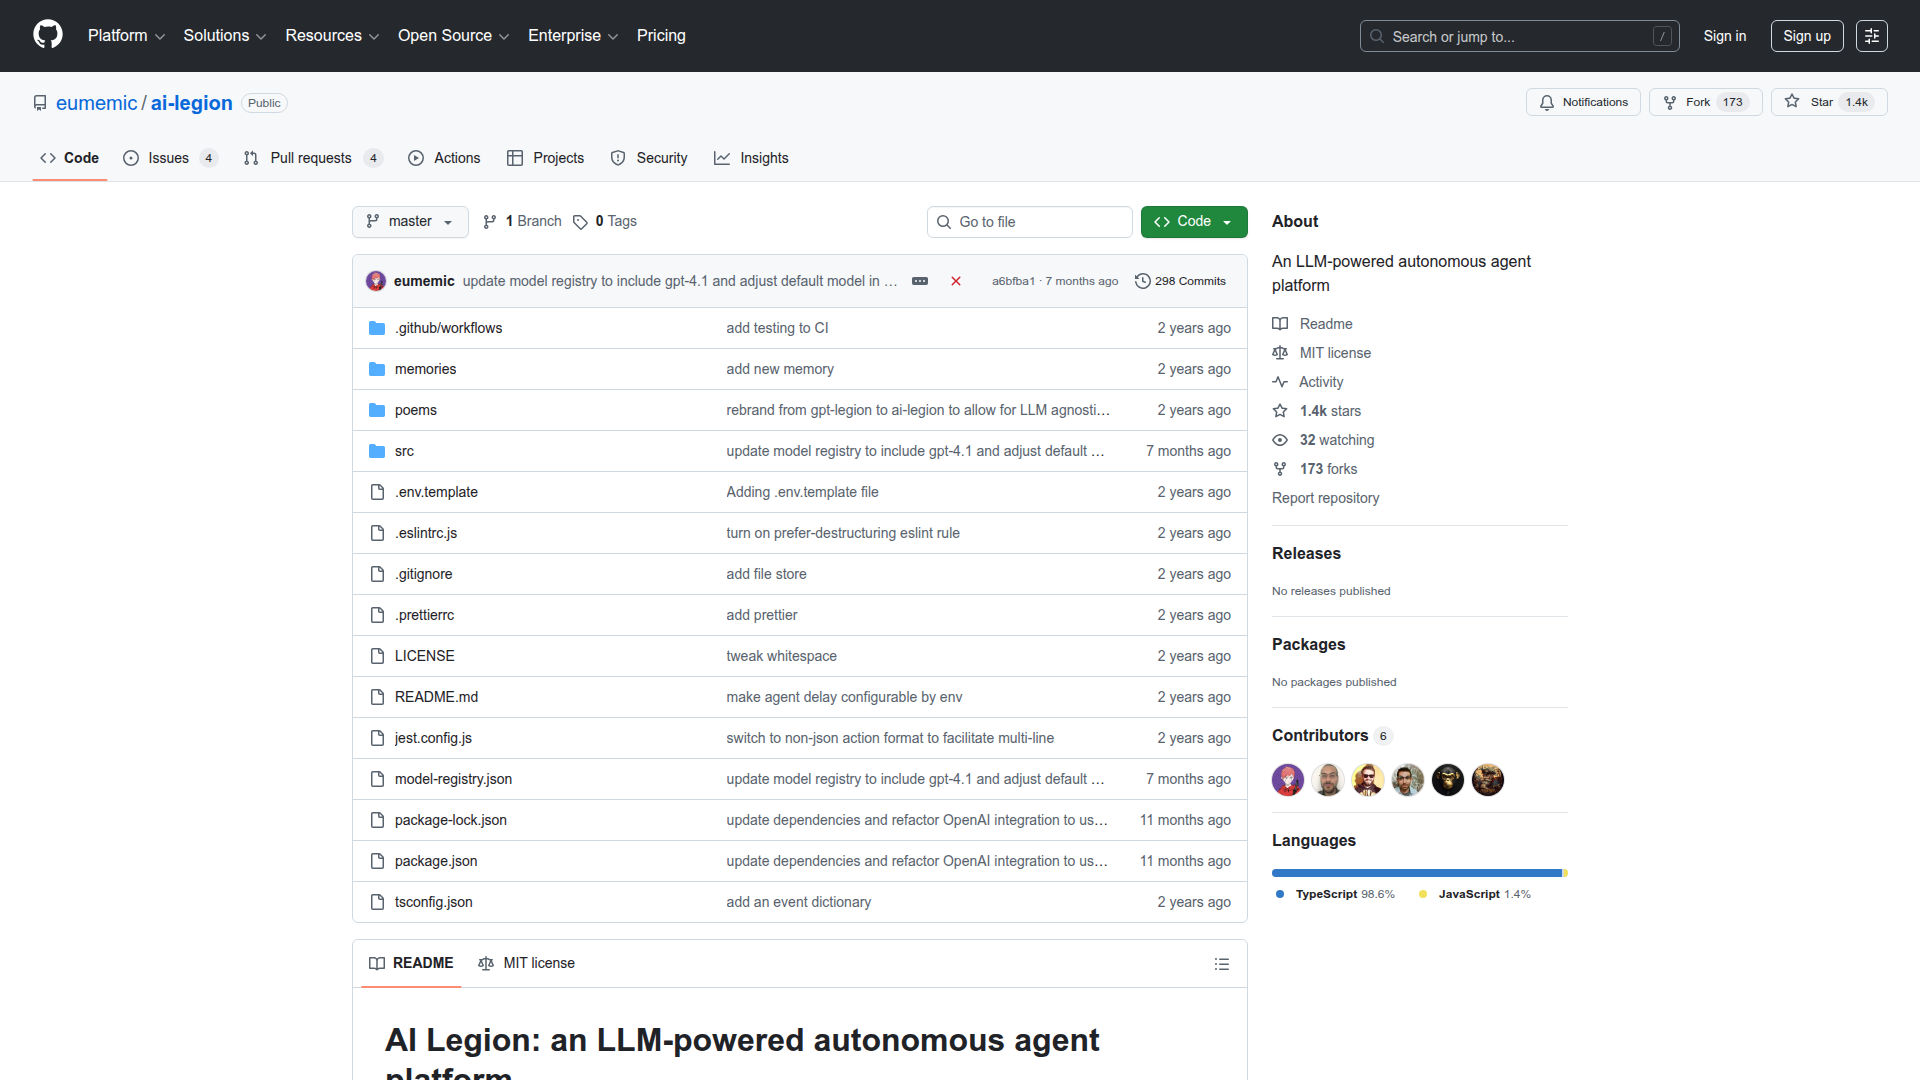This screenshot has width=1920, height=1080.
Task: Open the master branch dropdown
Action: tap(409, 221)
